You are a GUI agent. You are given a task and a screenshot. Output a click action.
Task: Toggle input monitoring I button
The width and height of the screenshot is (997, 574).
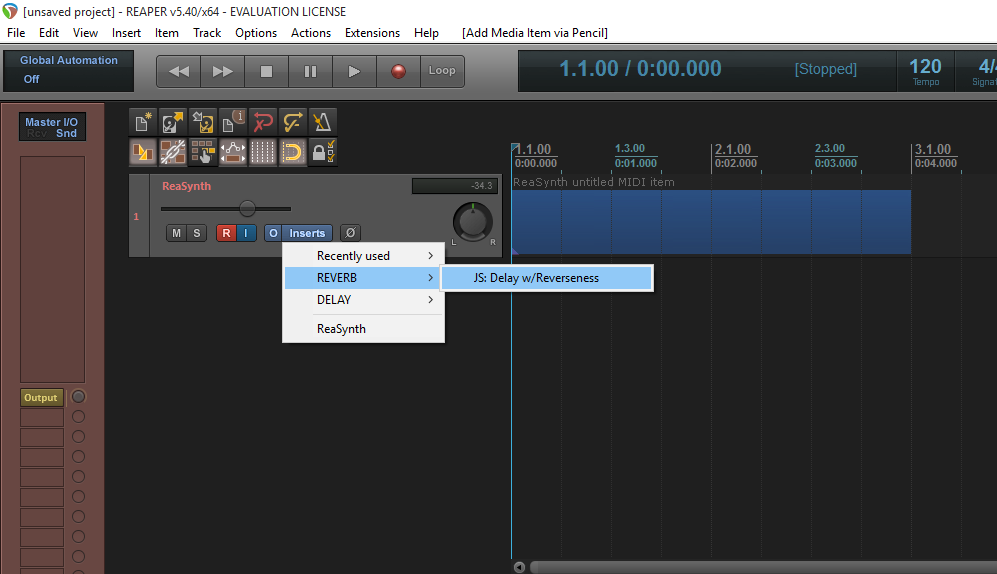246,233
